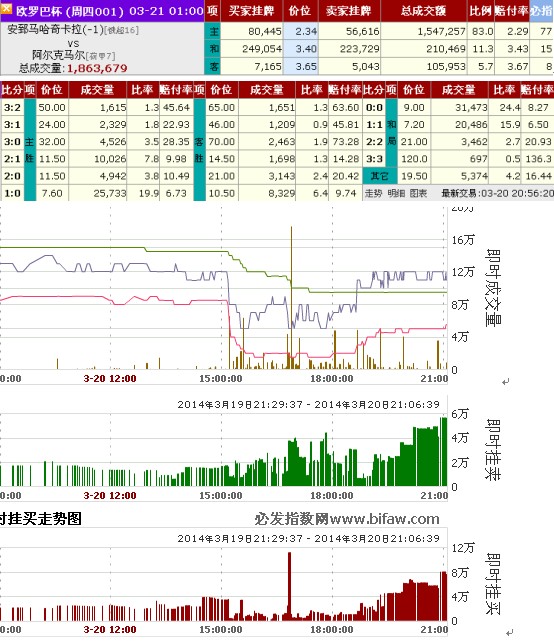Click the tall volume spike in the trend chart

click(x=292, y=298)
